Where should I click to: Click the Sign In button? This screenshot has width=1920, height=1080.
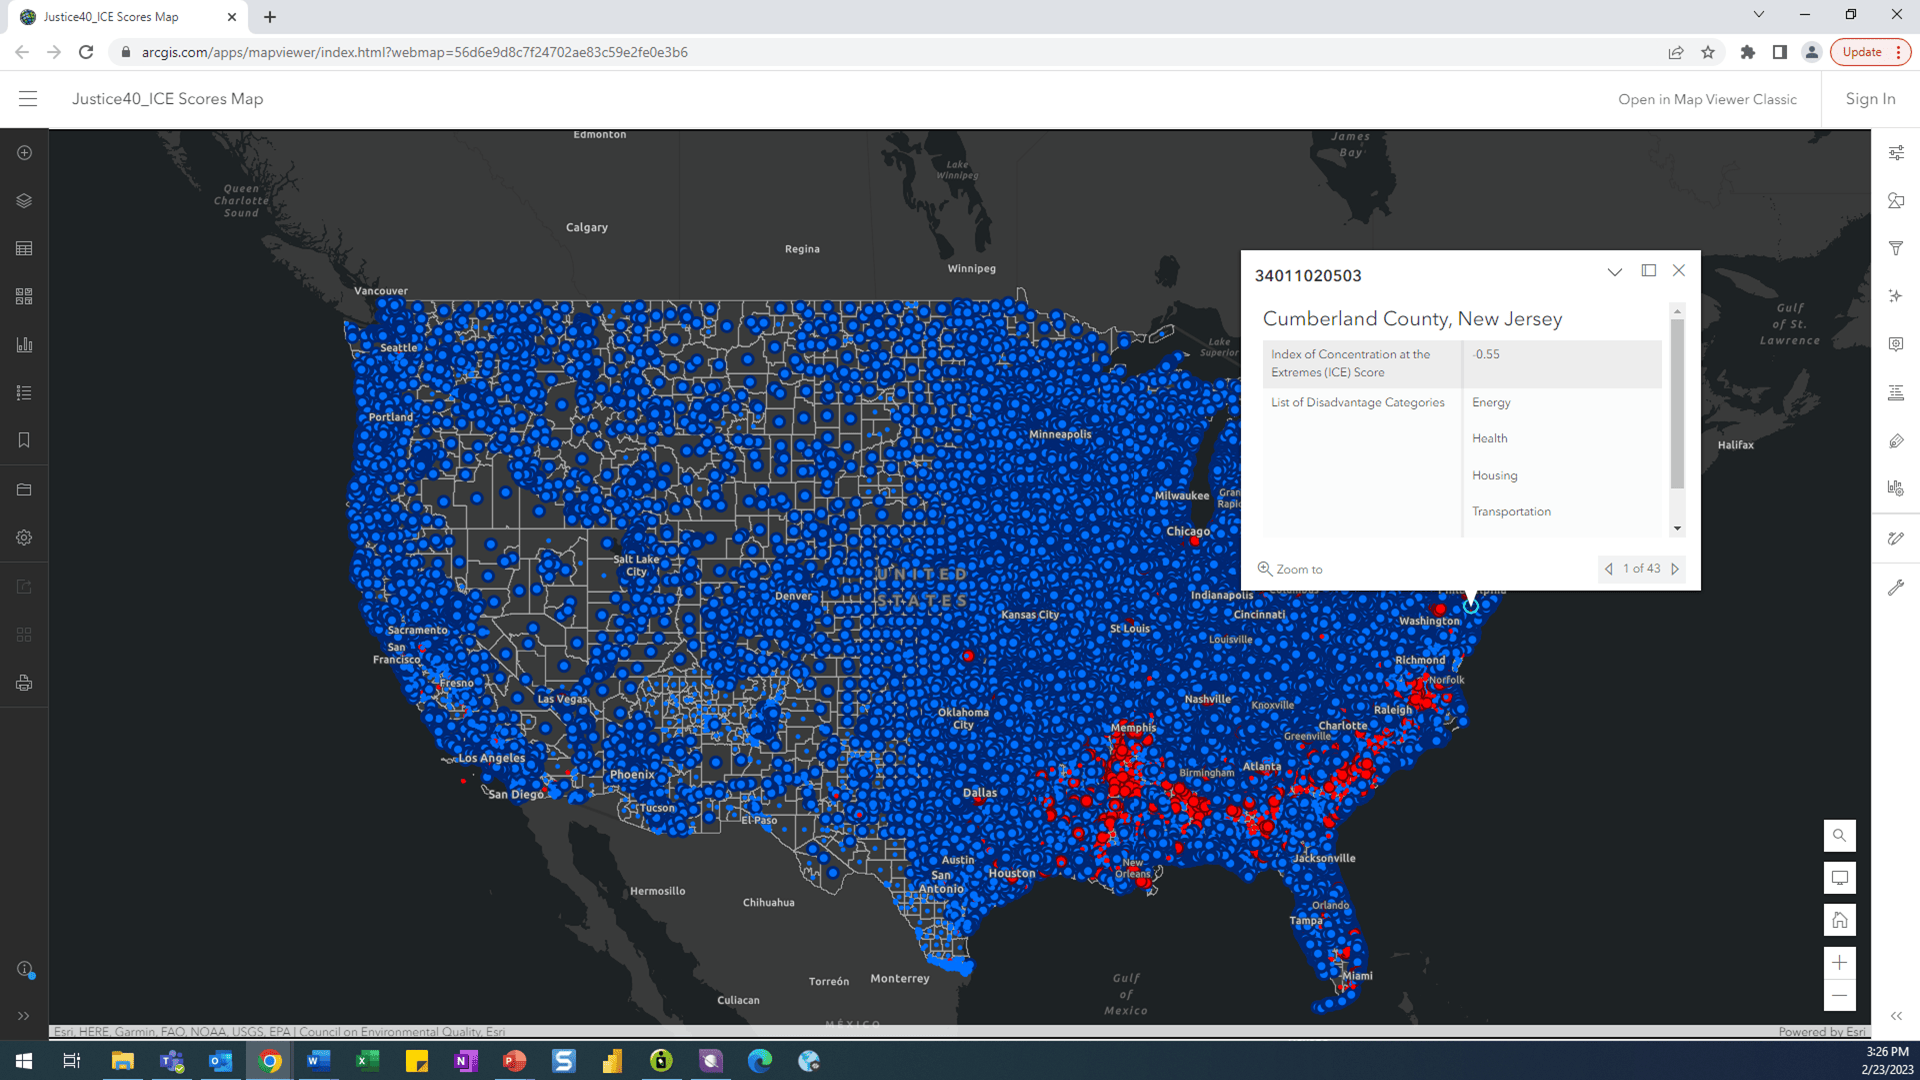1869,99
